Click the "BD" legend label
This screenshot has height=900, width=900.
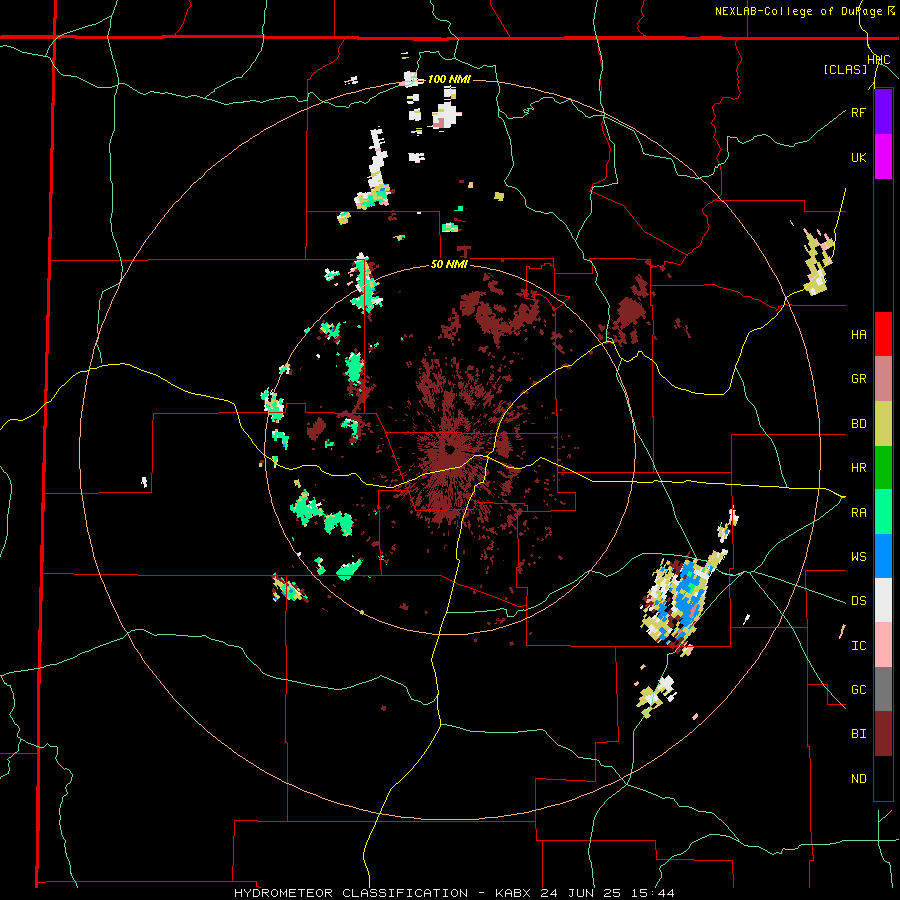858,424
